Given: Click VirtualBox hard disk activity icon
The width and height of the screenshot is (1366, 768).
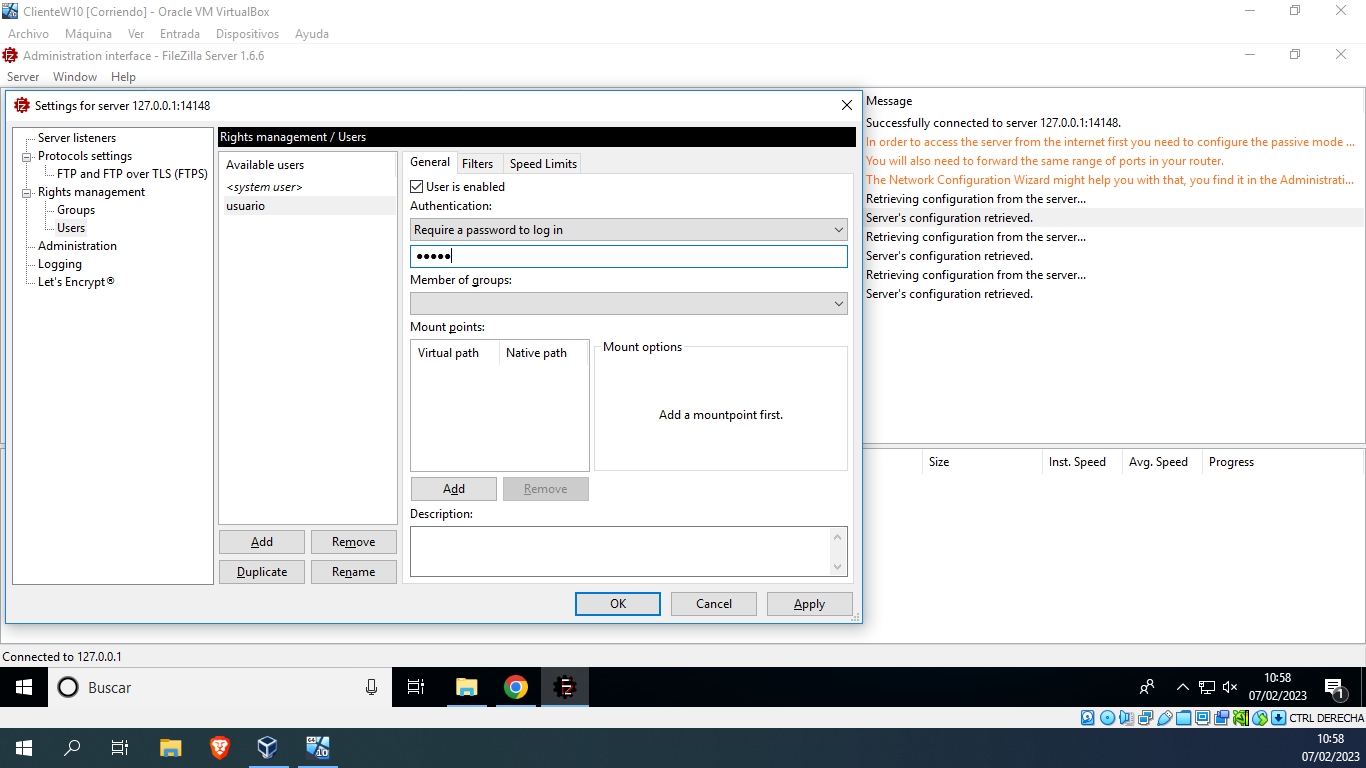Looking at the screenshot, I should 1088,718.
